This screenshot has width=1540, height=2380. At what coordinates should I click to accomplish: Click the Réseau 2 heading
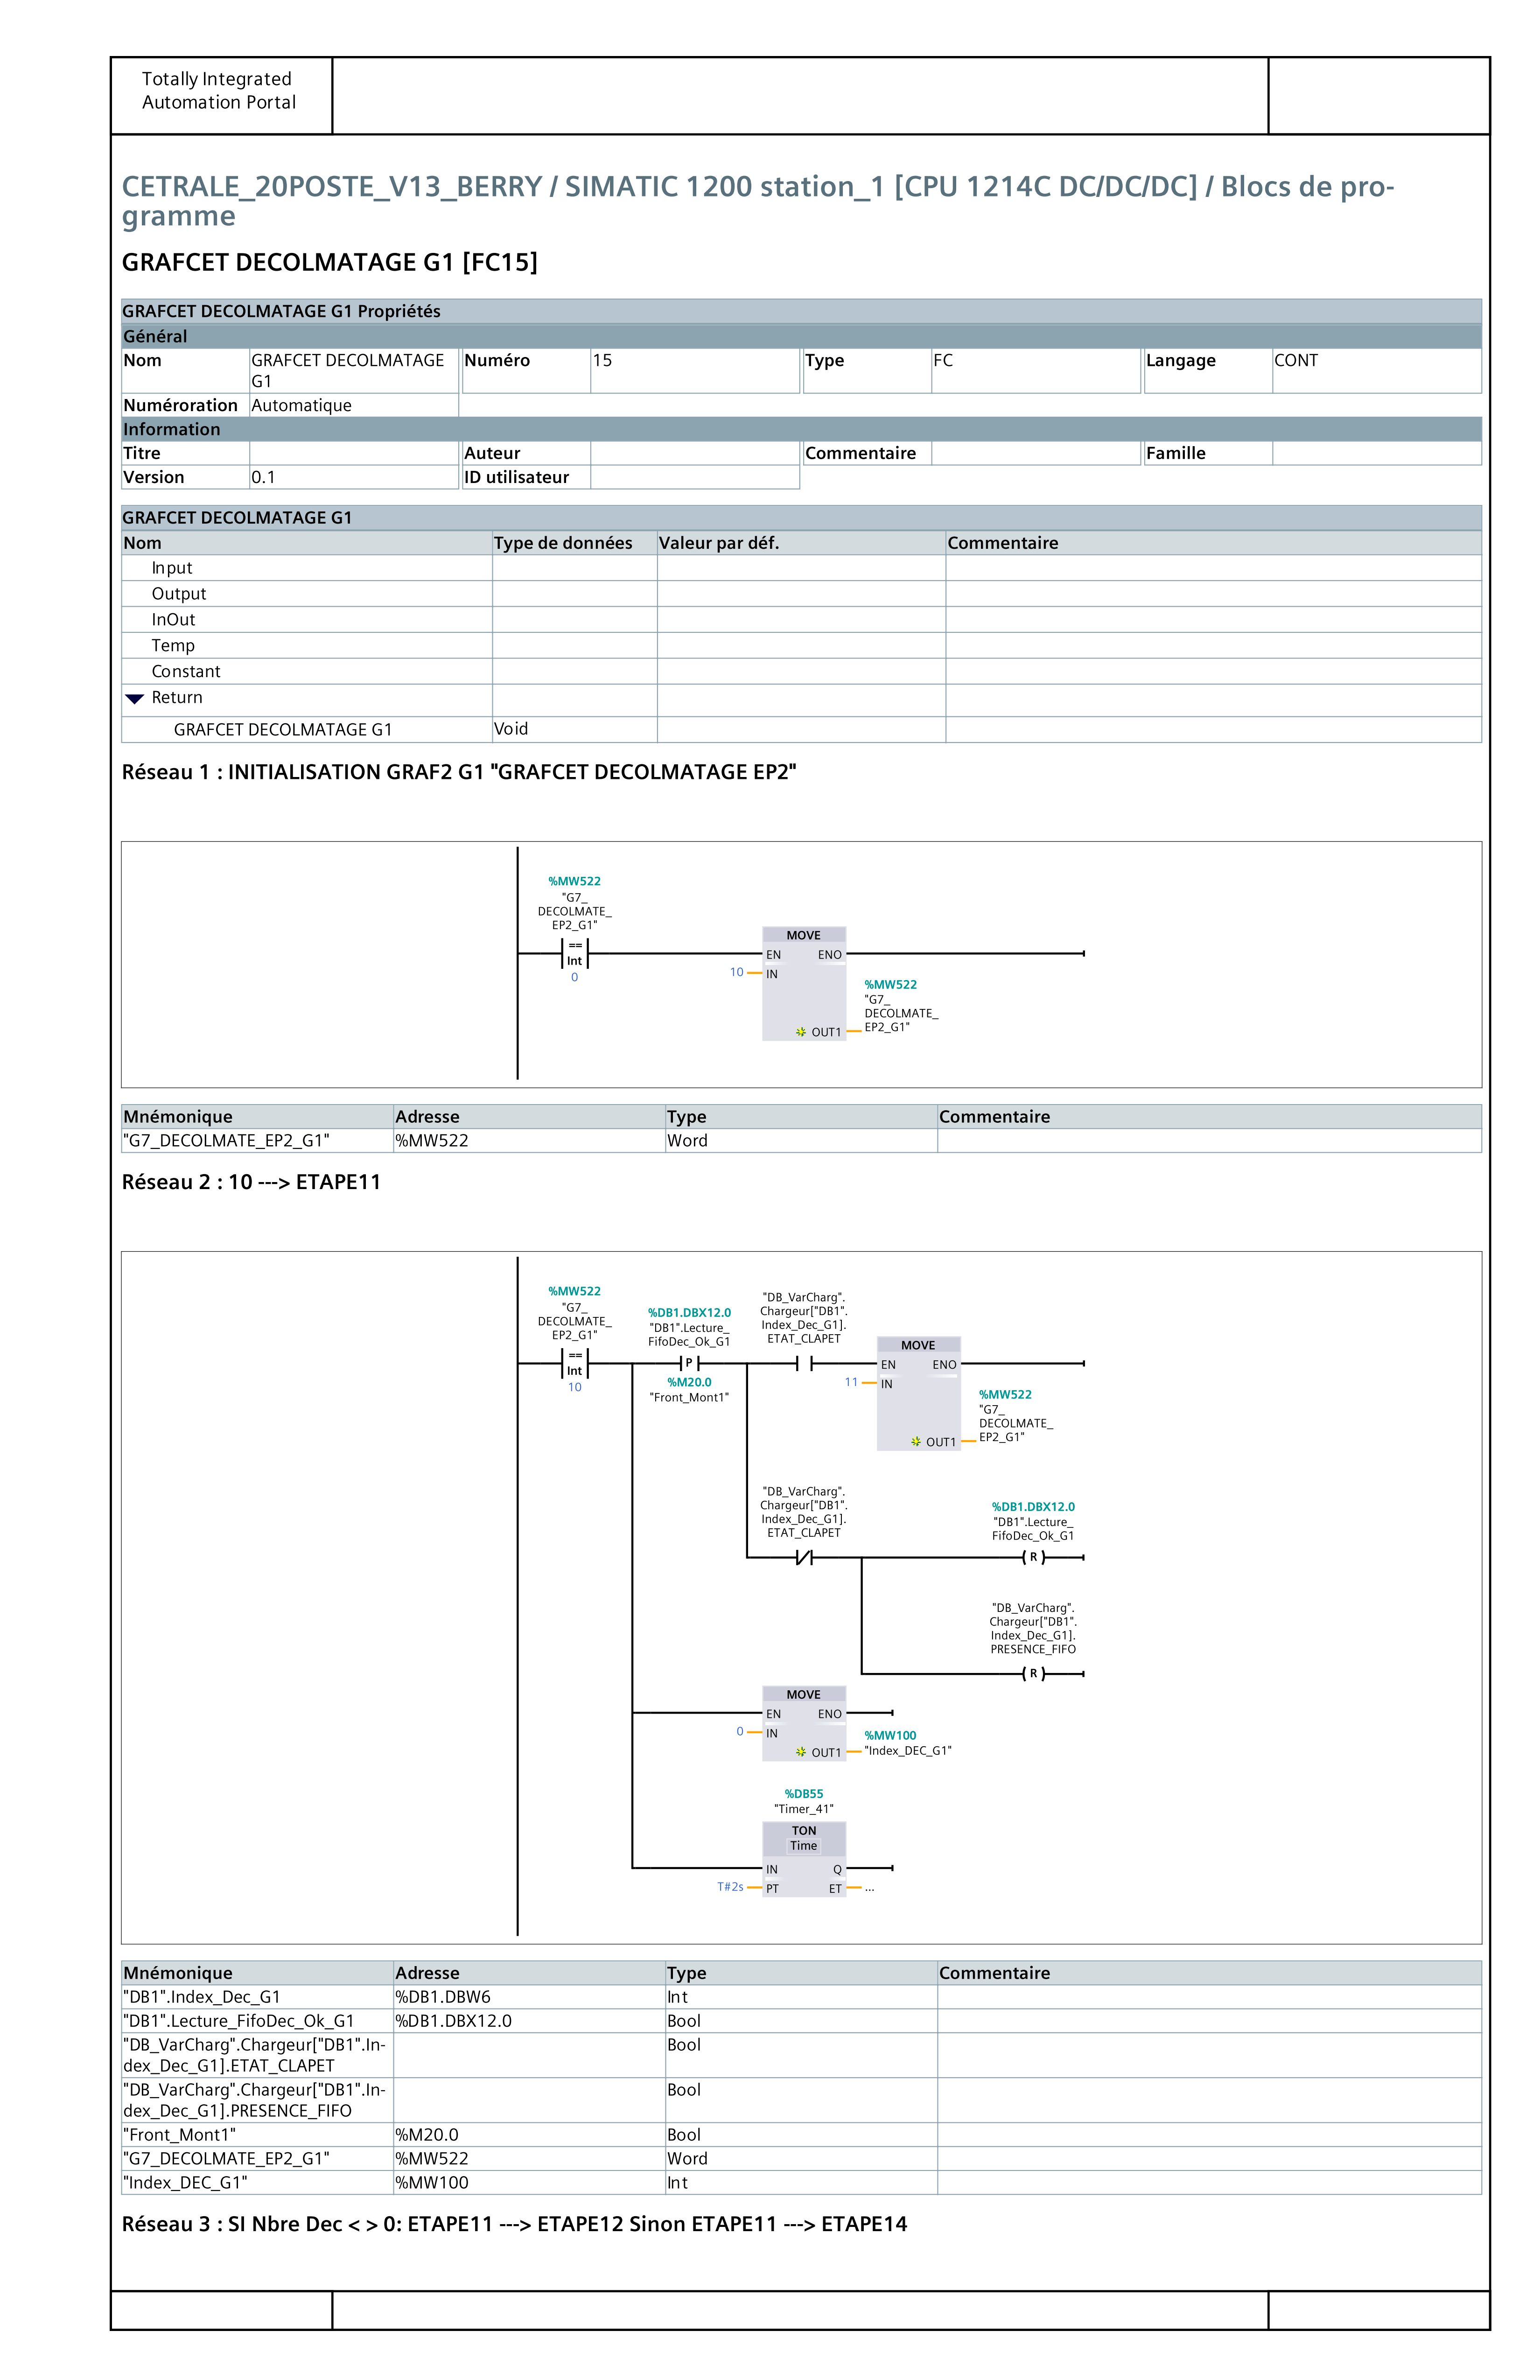[251, 1182]
